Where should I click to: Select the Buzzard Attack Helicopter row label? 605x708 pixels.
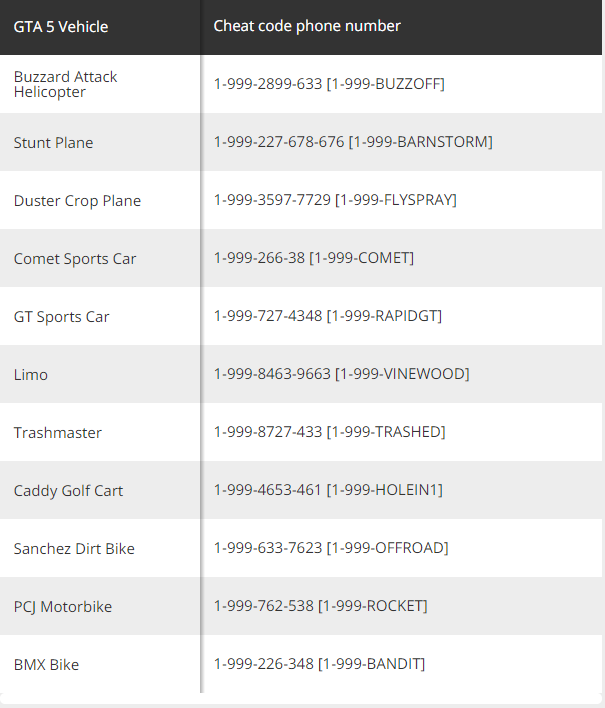point(65,84)
